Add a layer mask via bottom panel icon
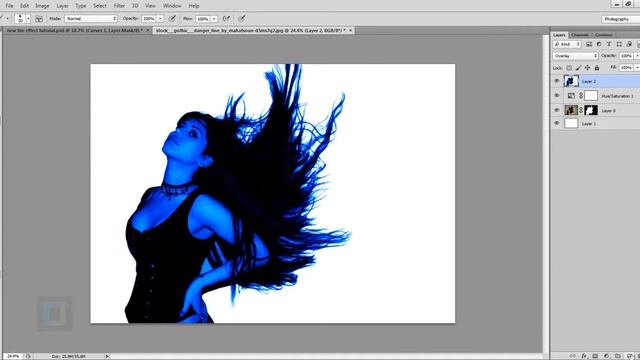Image resolution: width=640 pixels, height=360 pixels. point(595,356)
